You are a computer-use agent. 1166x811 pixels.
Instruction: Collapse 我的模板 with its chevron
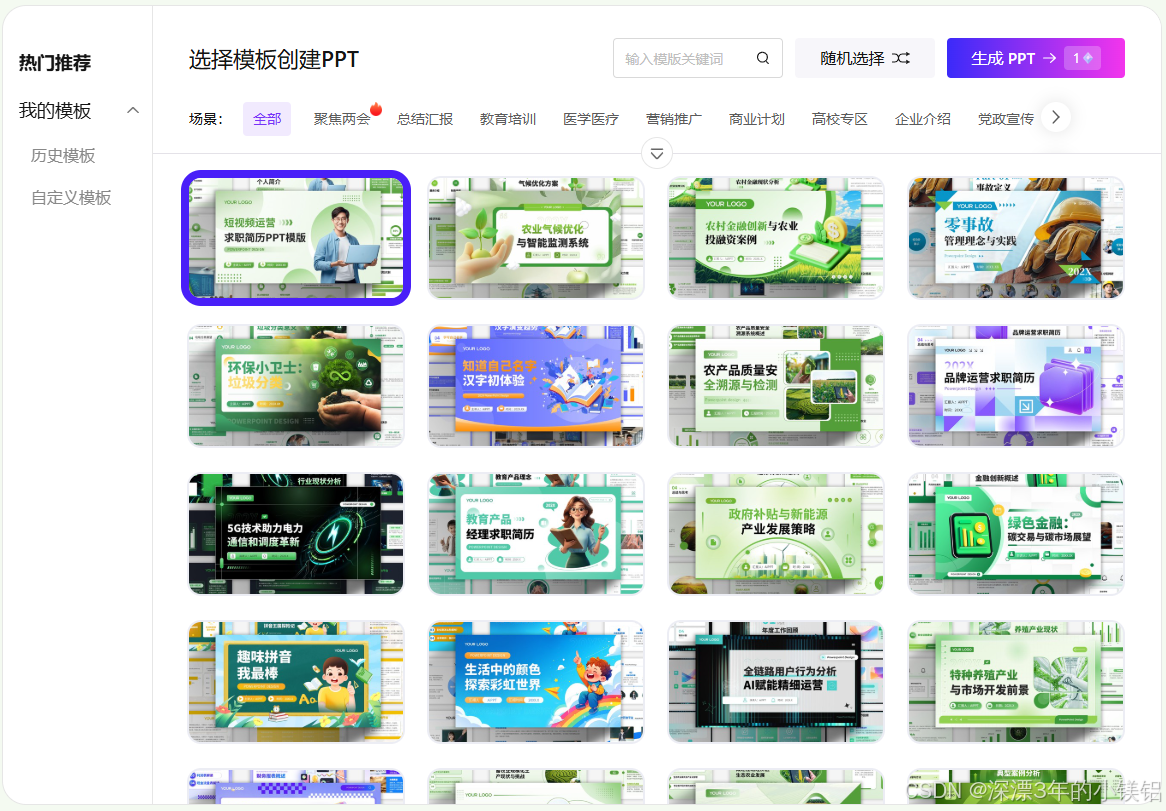click(133, 111)
